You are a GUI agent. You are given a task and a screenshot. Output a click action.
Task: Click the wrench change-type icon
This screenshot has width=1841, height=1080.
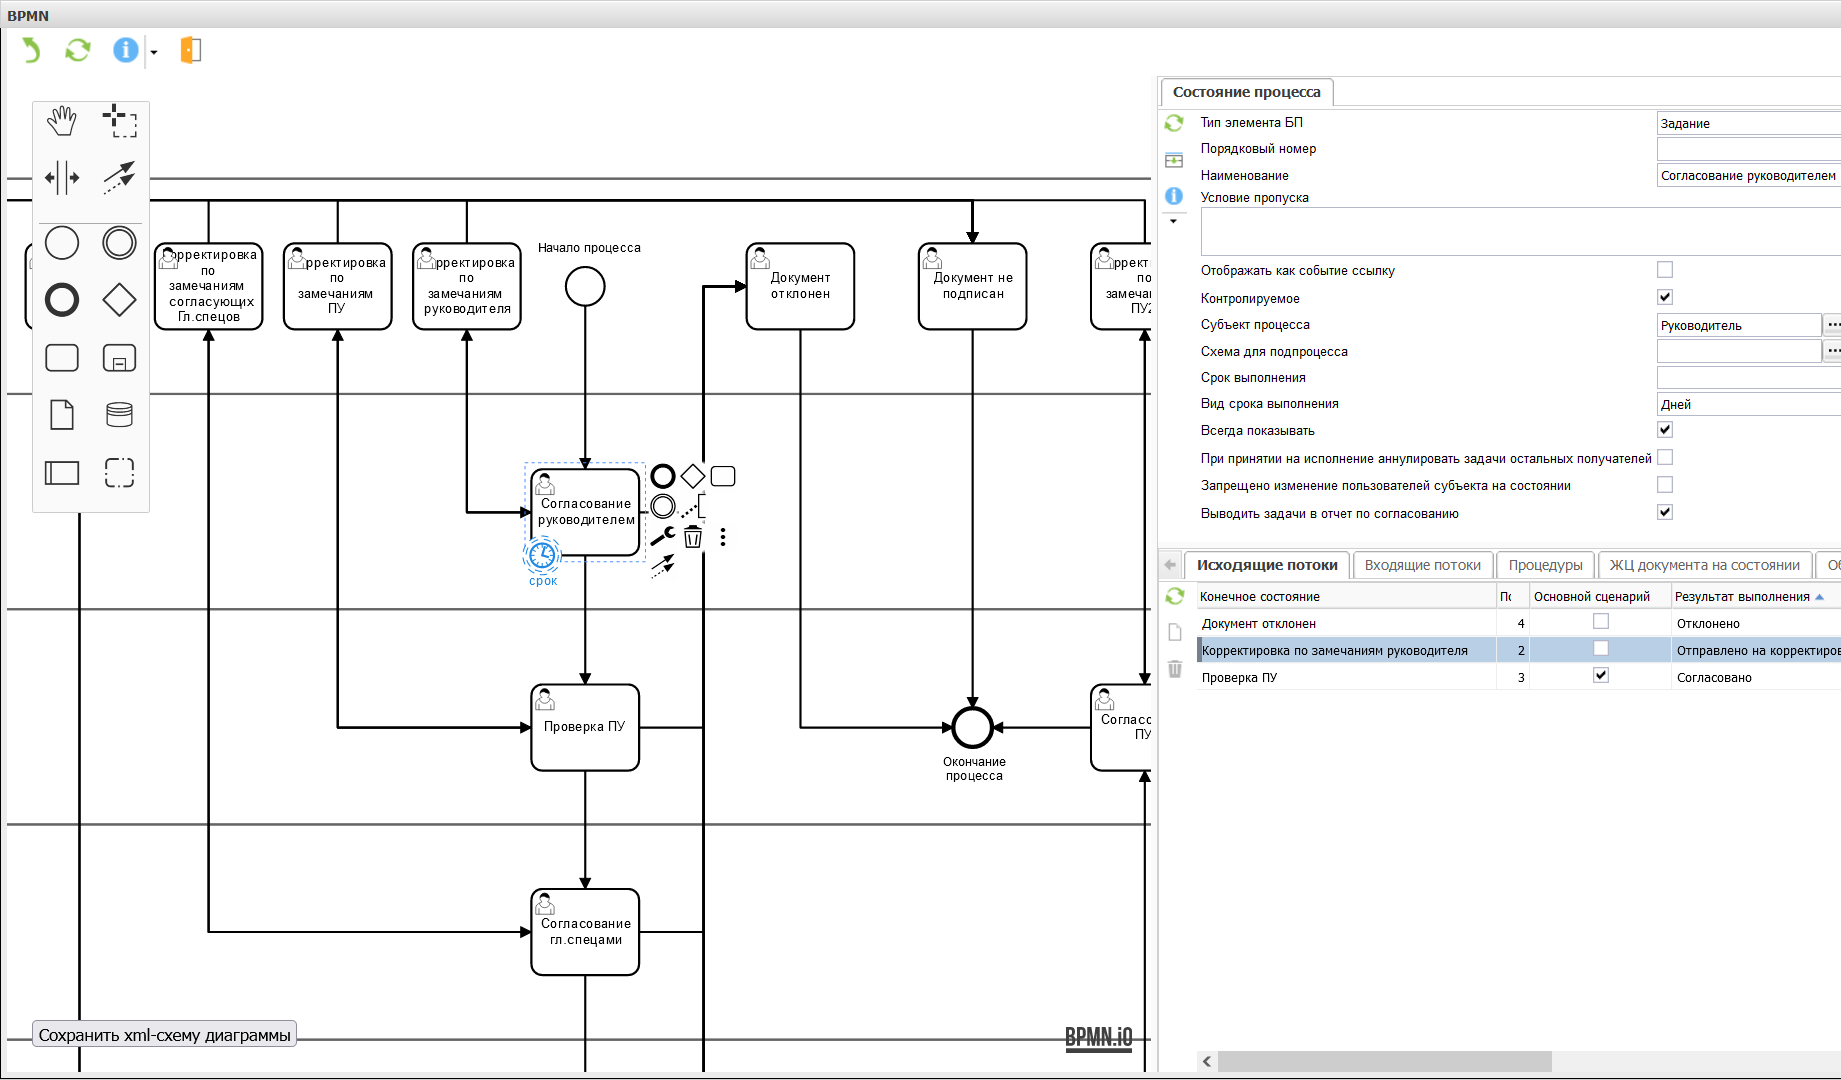(662, 537)
